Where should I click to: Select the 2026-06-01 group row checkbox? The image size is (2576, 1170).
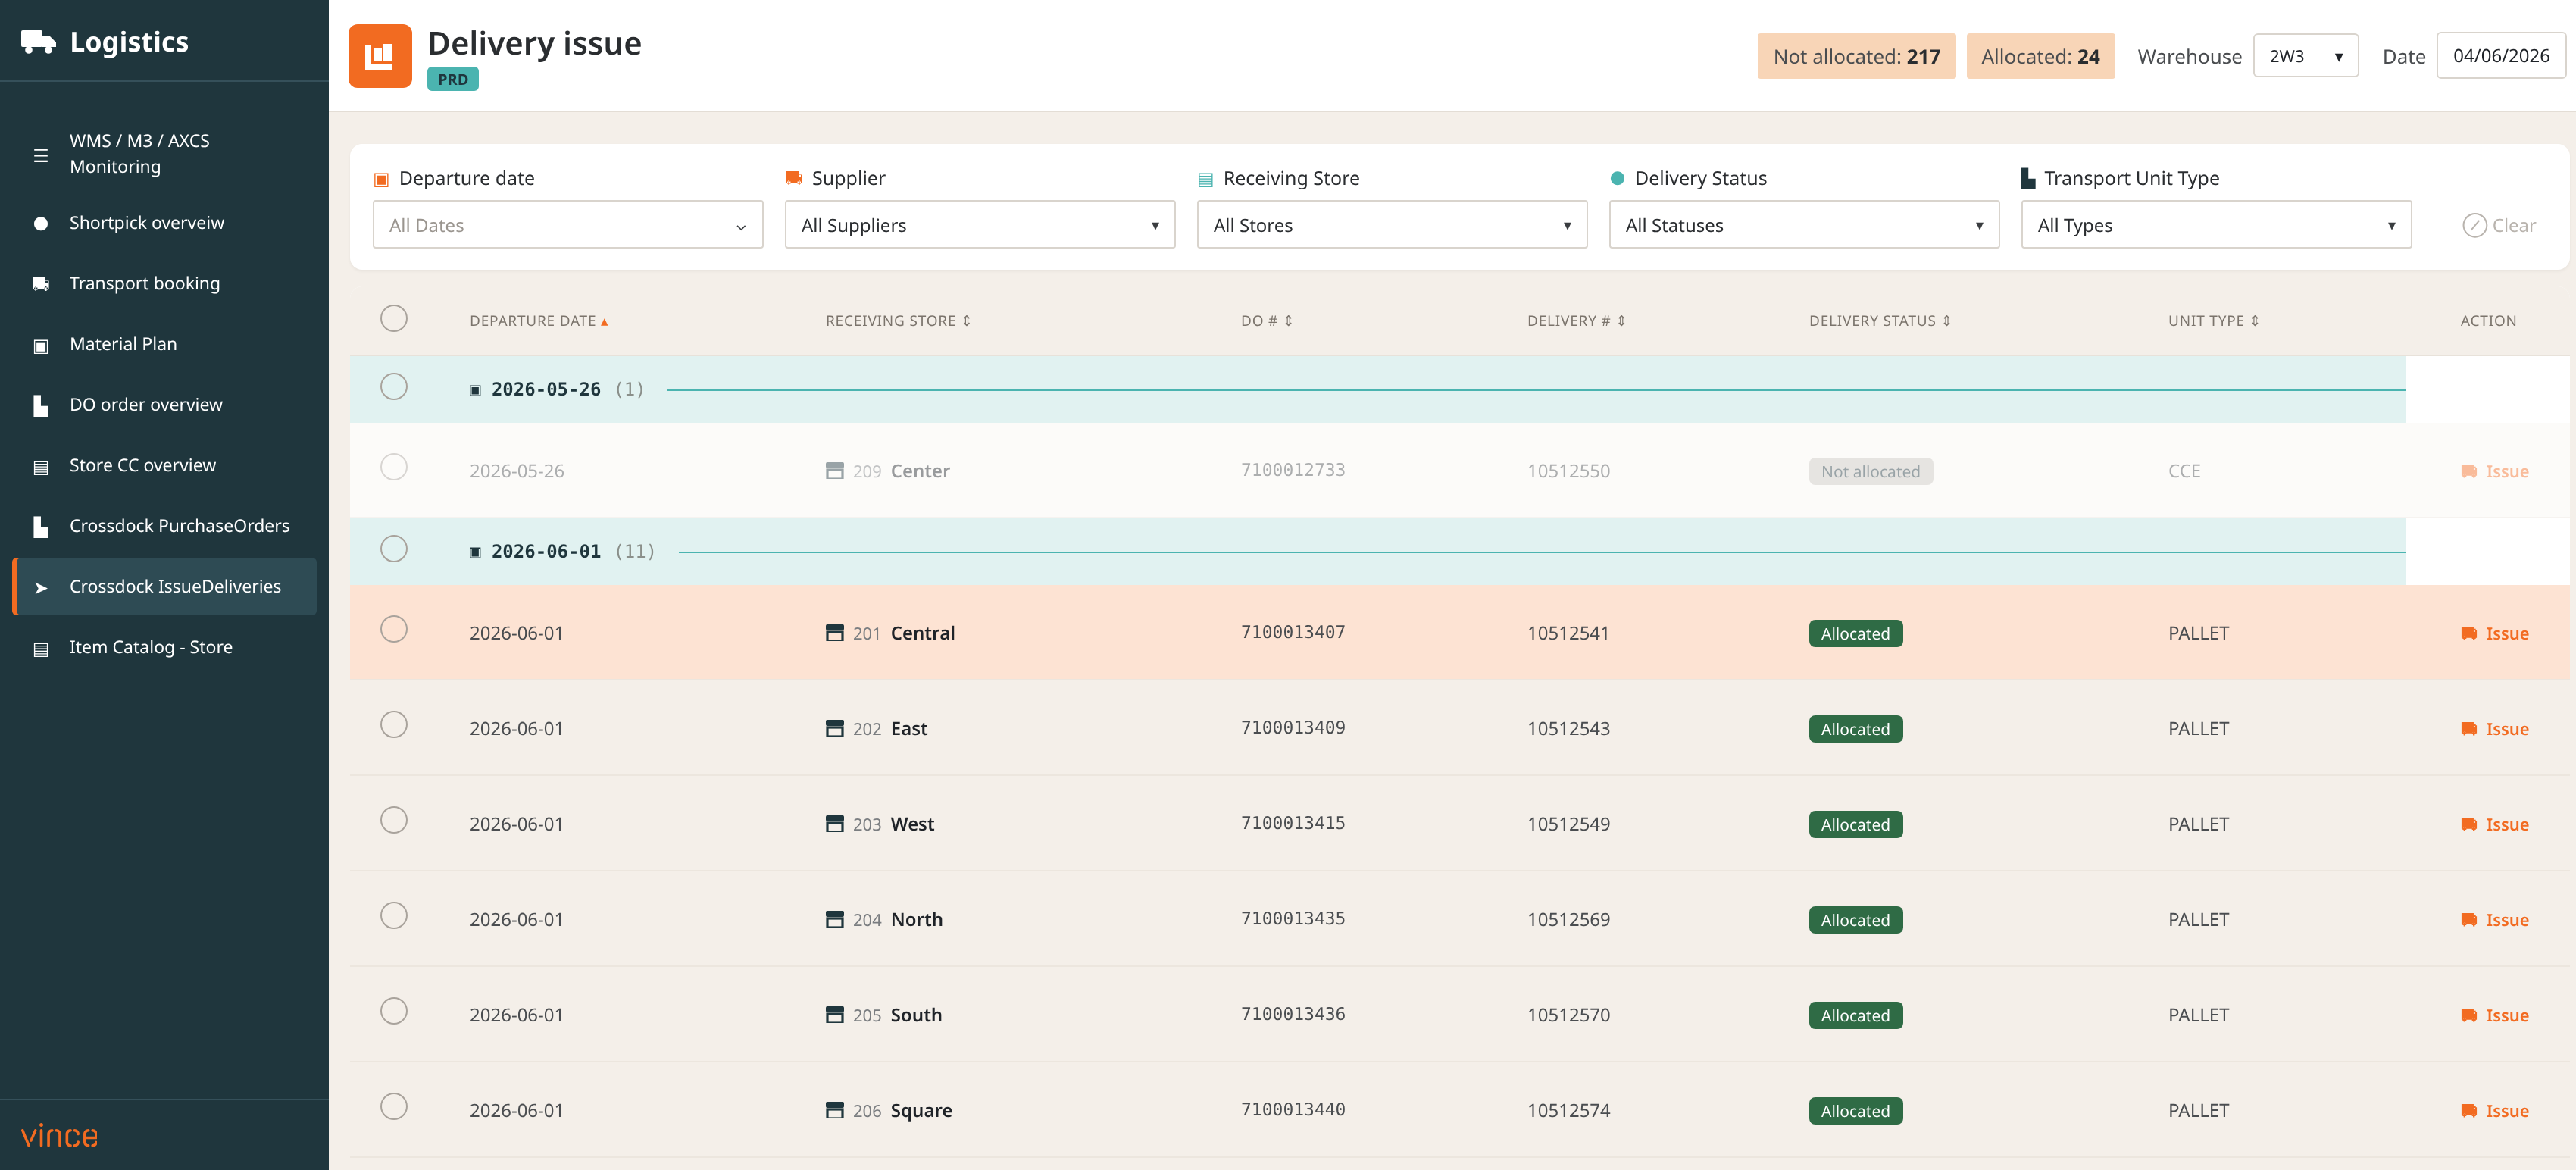pyautogui.click(x=394, y=548)
